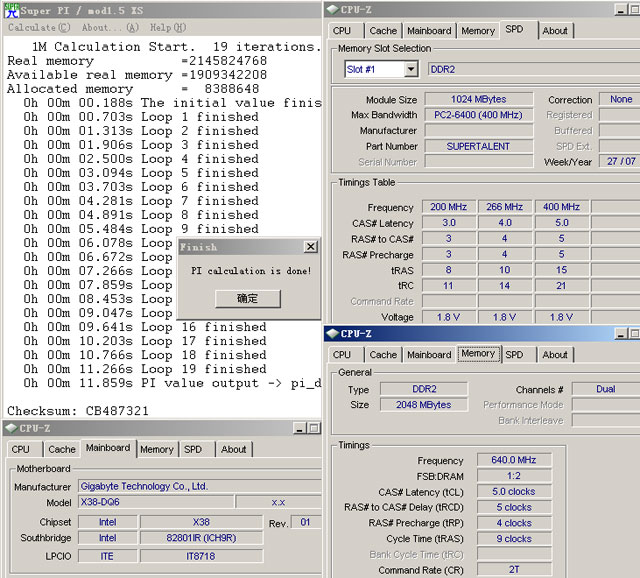Maximize the CPU-Z Mainboard window
The width and height of the screenshot is (640, 578).
pos(313,428)
